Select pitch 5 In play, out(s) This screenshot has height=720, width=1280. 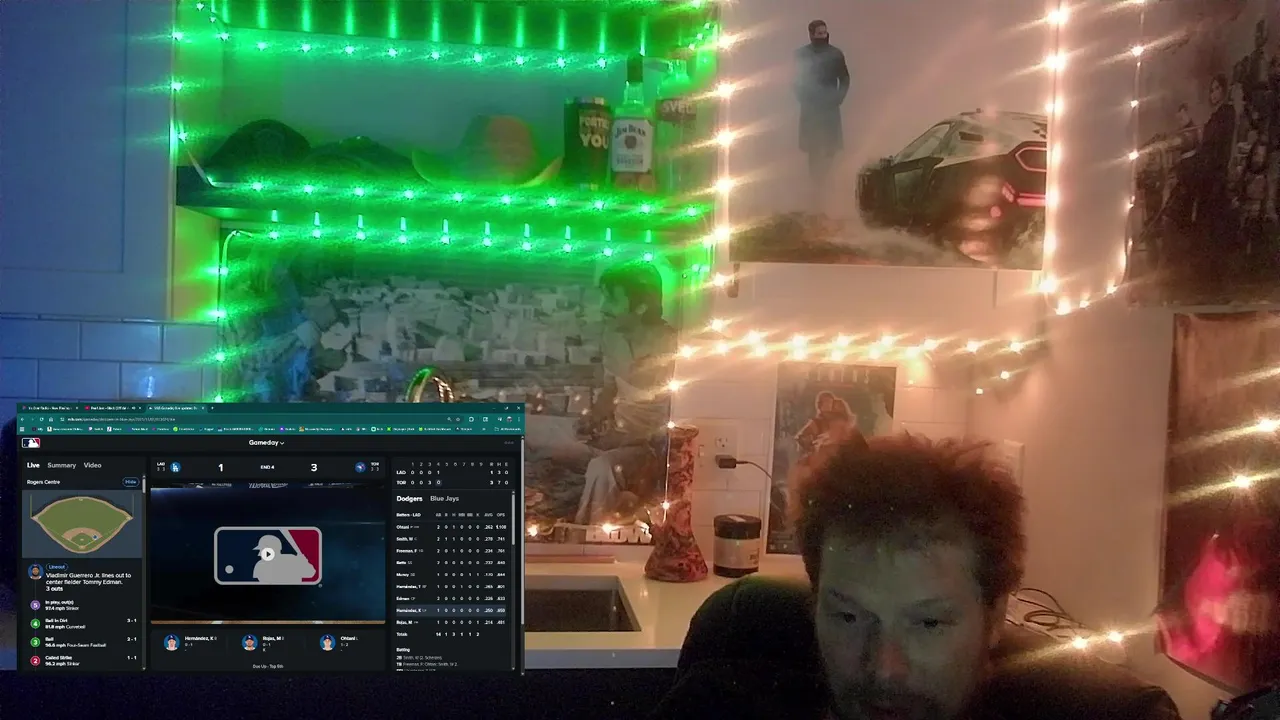point(84,605)
